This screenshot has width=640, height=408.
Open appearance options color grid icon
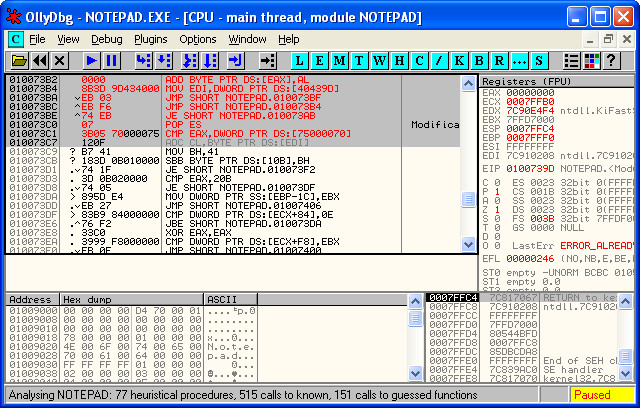591,61
